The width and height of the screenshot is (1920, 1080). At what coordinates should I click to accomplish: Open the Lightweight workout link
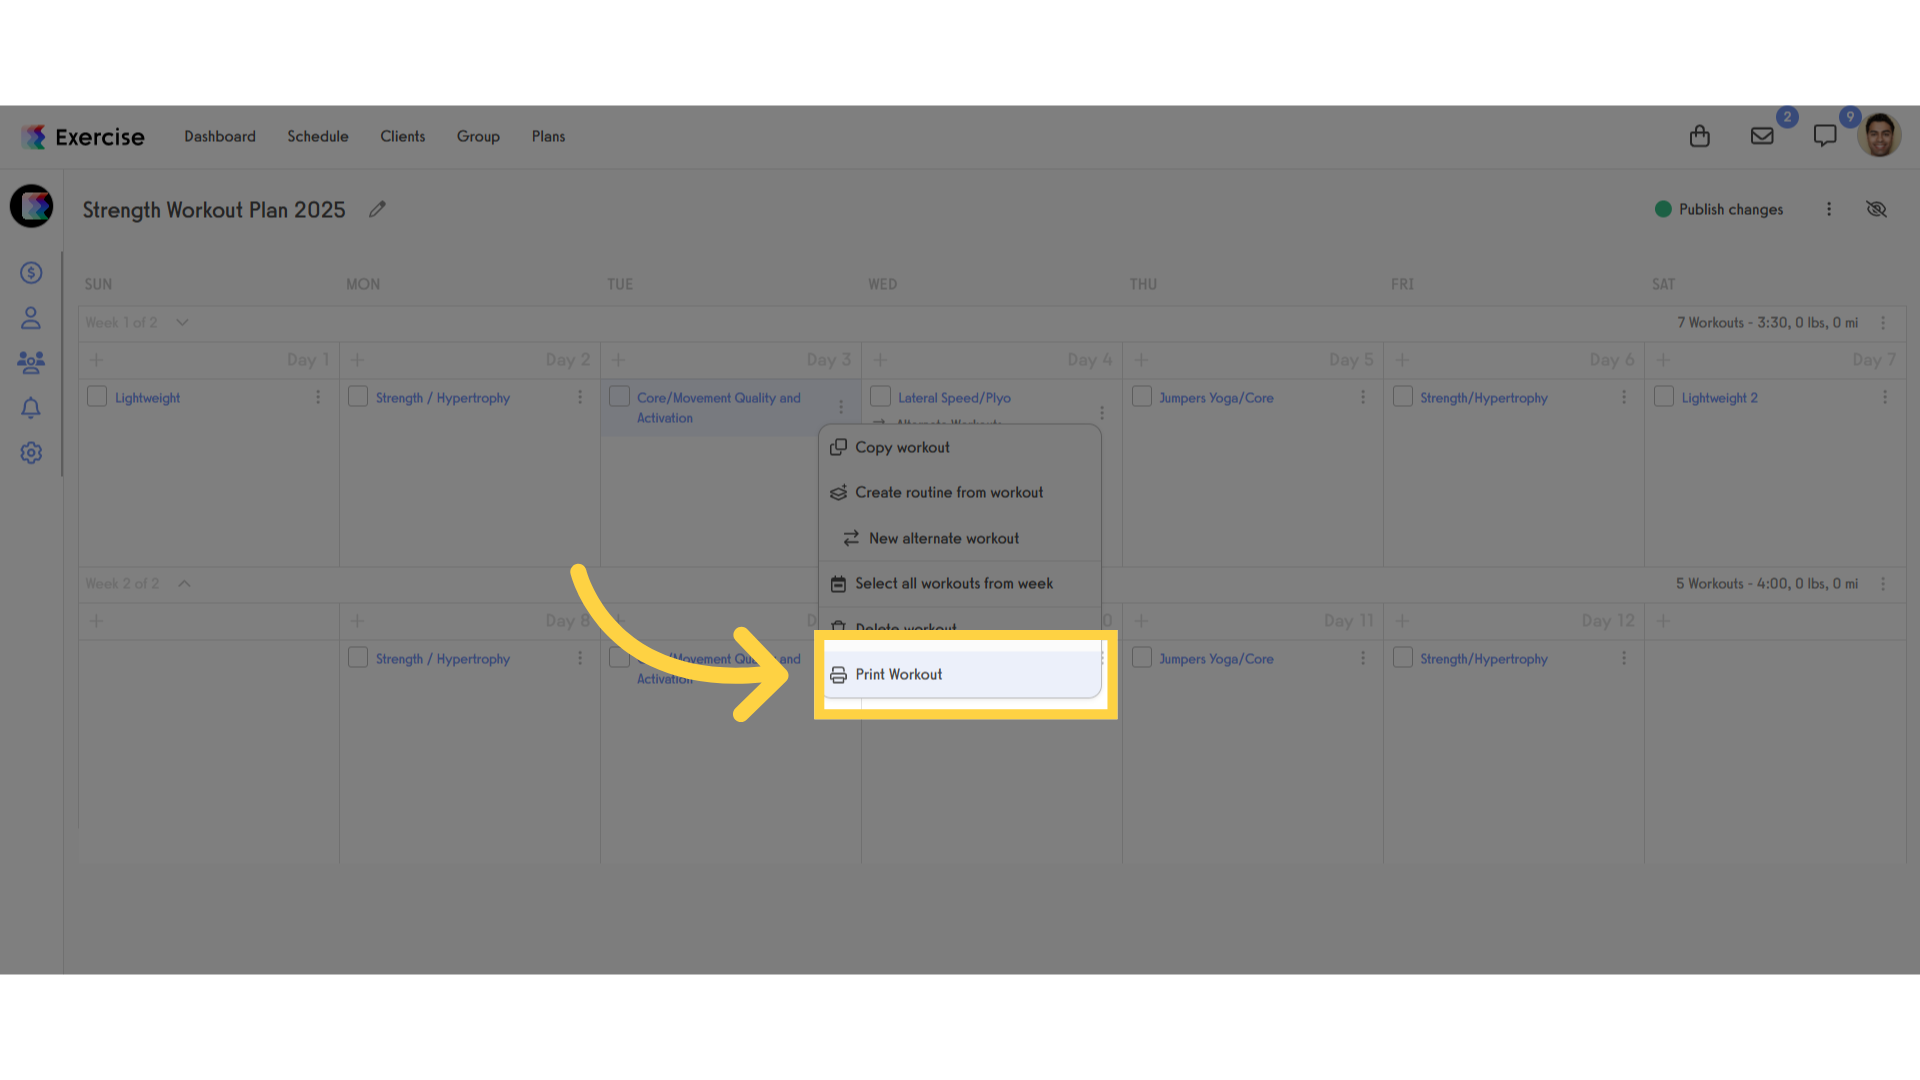click(148, 398)
